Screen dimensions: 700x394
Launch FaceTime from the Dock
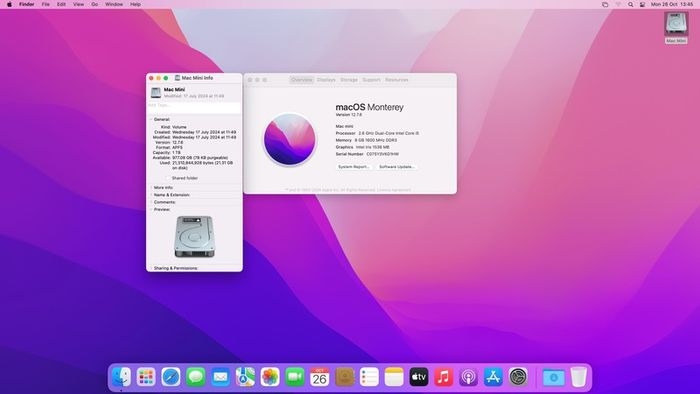(x=295, y=377)
